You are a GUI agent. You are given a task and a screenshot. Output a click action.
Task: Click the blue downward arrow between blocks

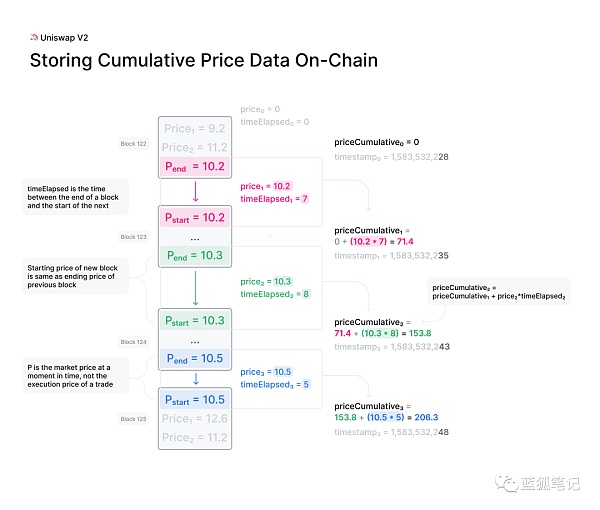coord(195,378)
